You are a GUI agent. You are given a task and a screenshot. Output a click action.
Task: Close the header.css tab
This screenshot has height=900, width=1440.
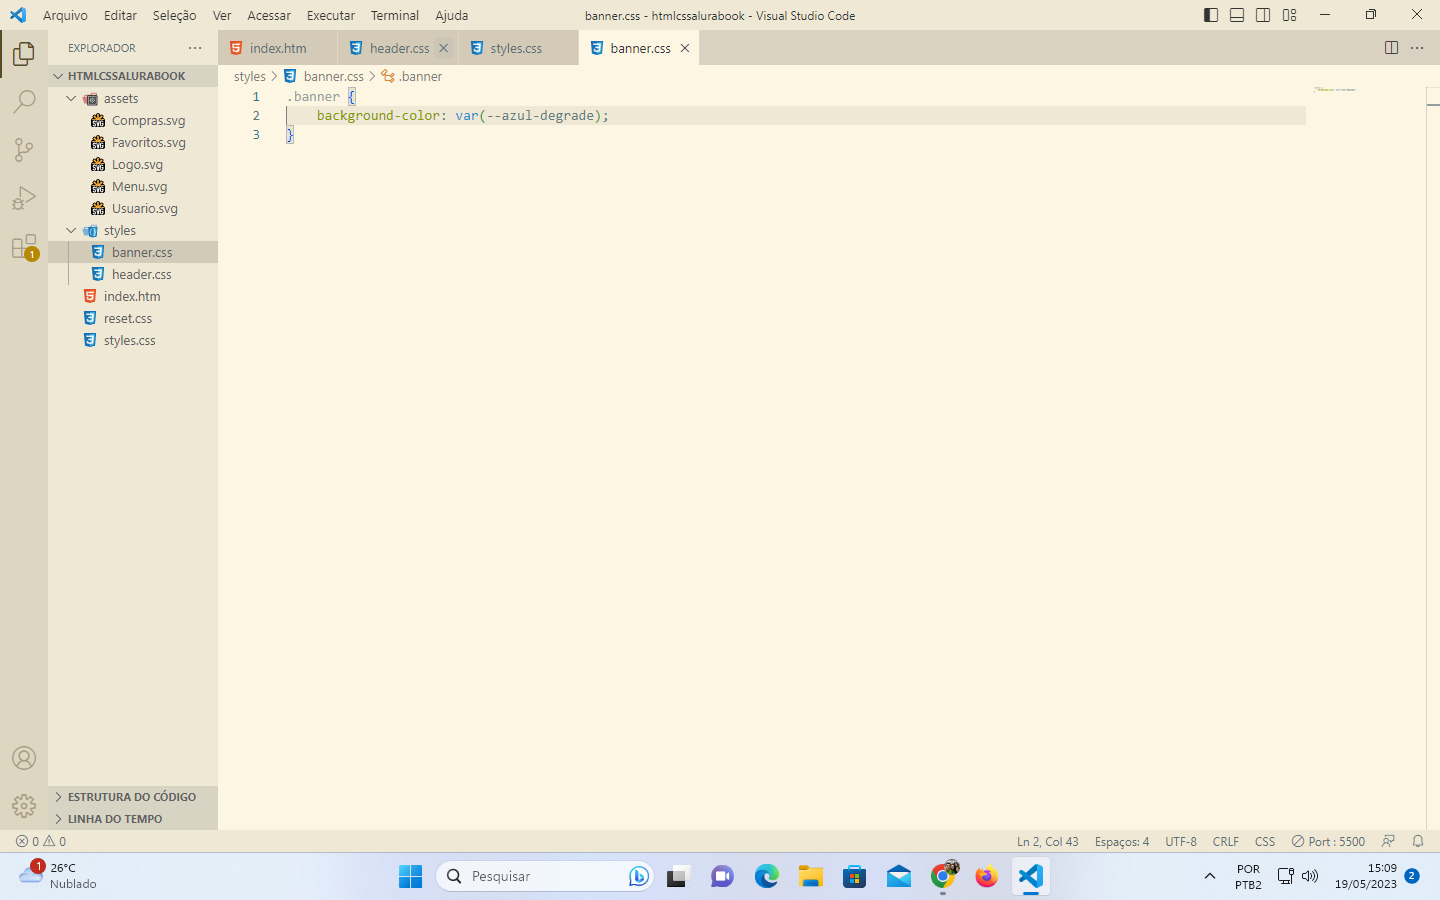[x=444, y=48]
